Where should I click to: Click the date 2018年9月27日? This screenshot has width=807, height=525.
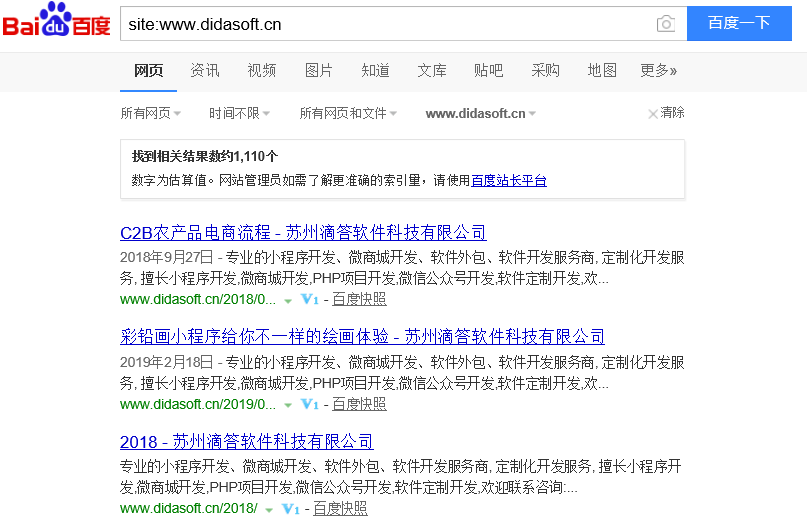click(166, 257)
